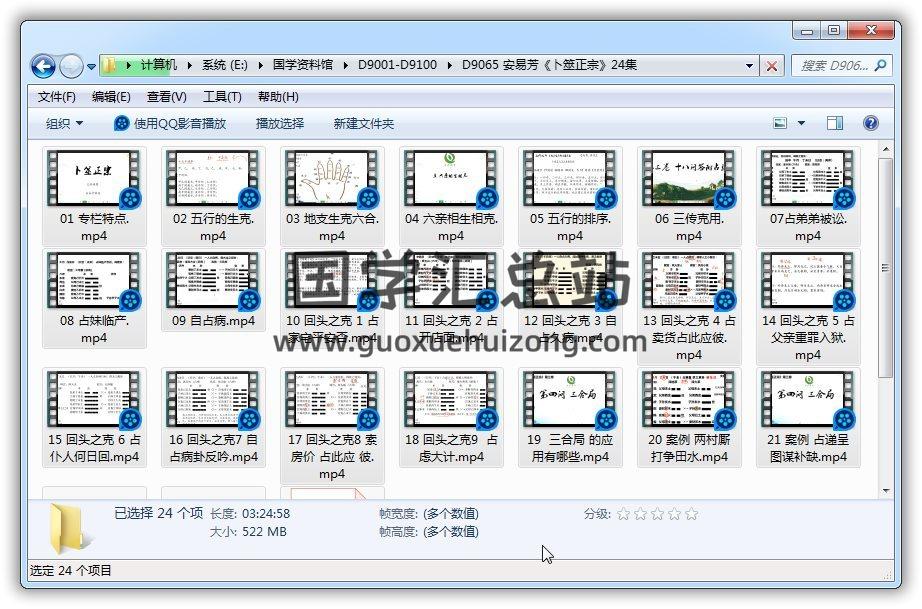922x609 pixels.
Task: Click the Forward navigation arrow button
Action: tap(71, 67)
